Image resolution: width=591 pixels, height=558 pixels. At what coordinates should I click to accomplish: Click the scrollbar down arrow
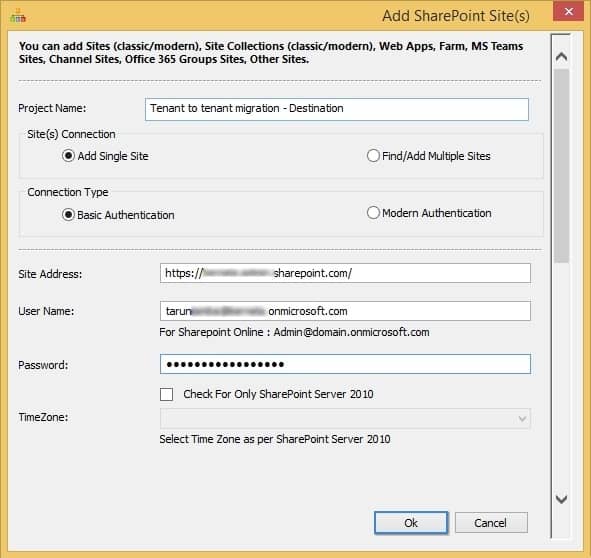coord(561,499)
